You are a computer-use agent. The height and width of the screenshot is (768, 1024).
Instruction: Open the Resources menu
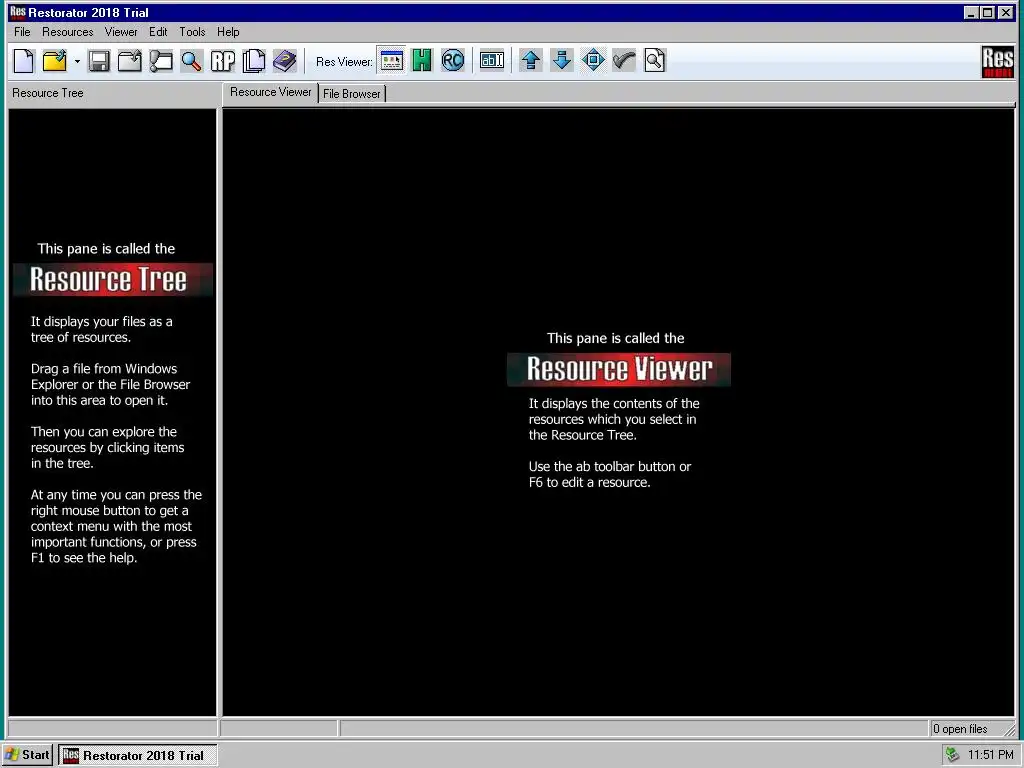coord(67,32)
